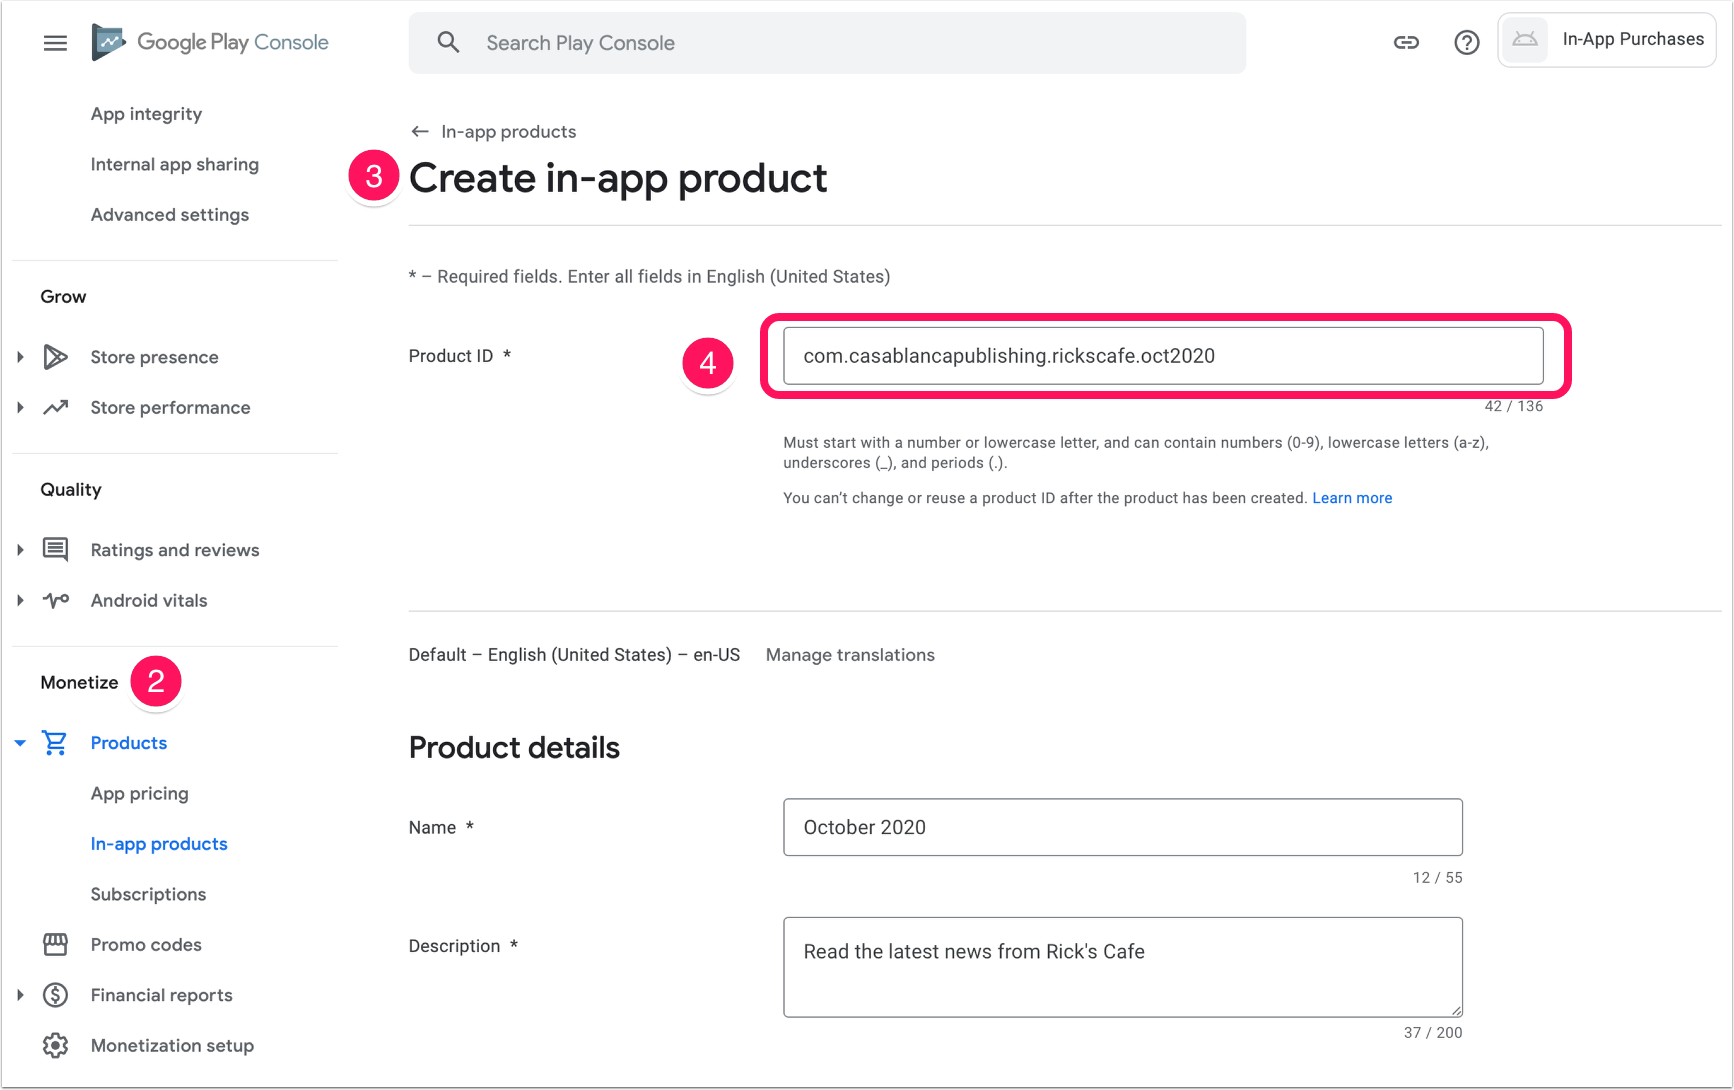
Task: Open the hamburger navigation menu
Action: [55, 43]
